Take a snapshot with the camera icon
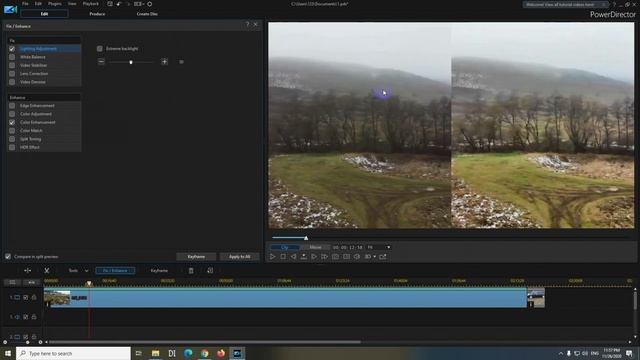 click(335, 257)
